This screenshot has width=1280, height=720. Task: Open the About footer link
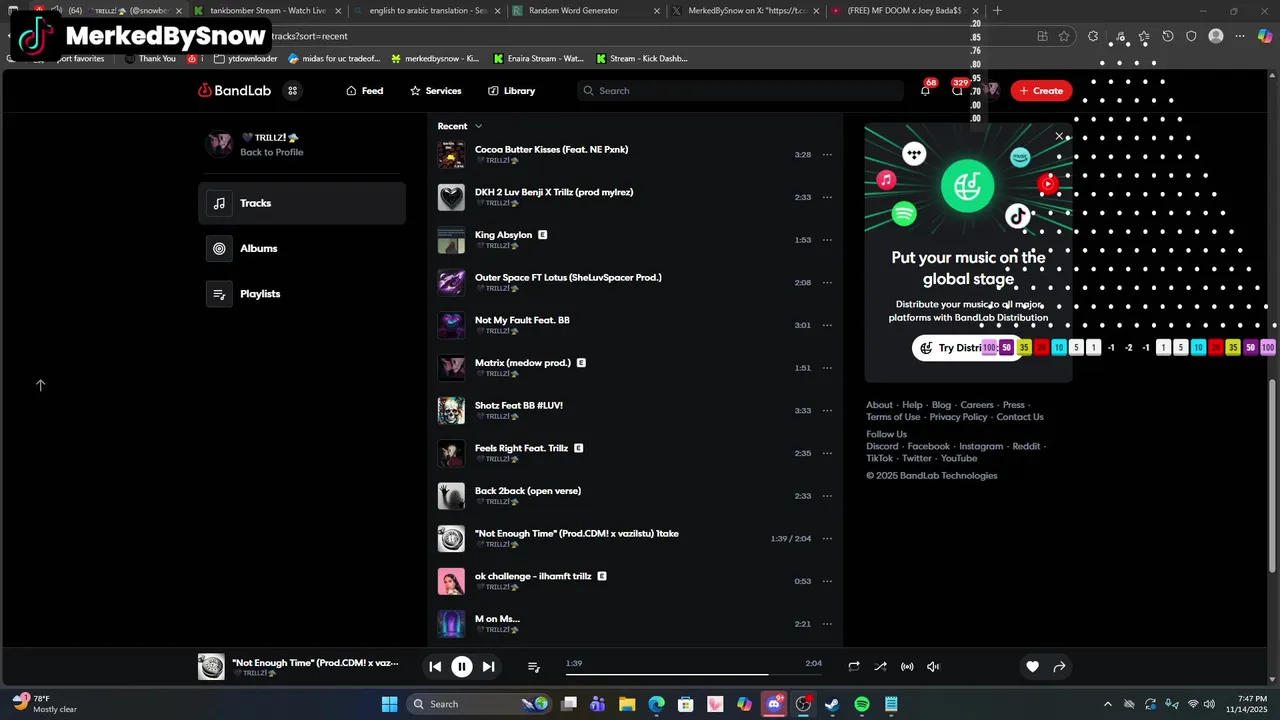point(879,405)
